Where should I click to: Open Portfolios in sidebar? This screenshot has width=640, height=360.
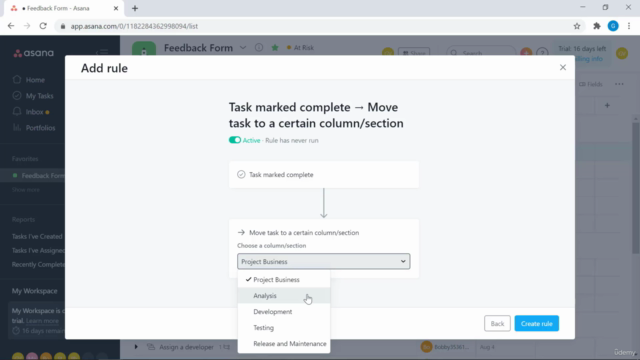tap(34, 128)
